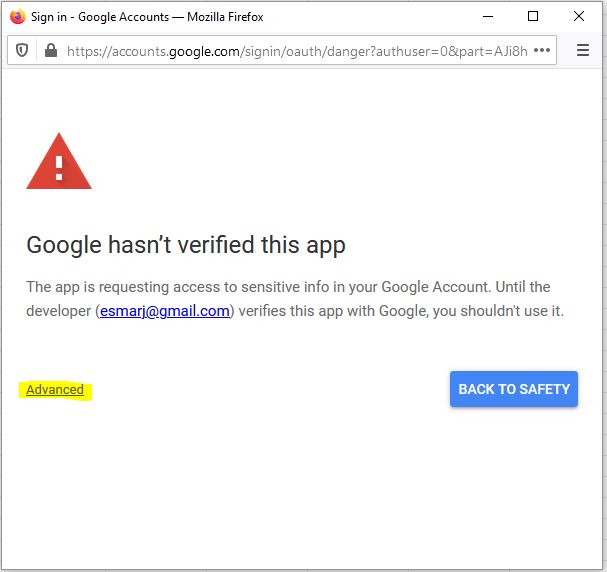Image resolution: width=607 pixels, height=572 pixels.
Task: Click the sensitive info warning paragraph
Action: coord(295,299)
